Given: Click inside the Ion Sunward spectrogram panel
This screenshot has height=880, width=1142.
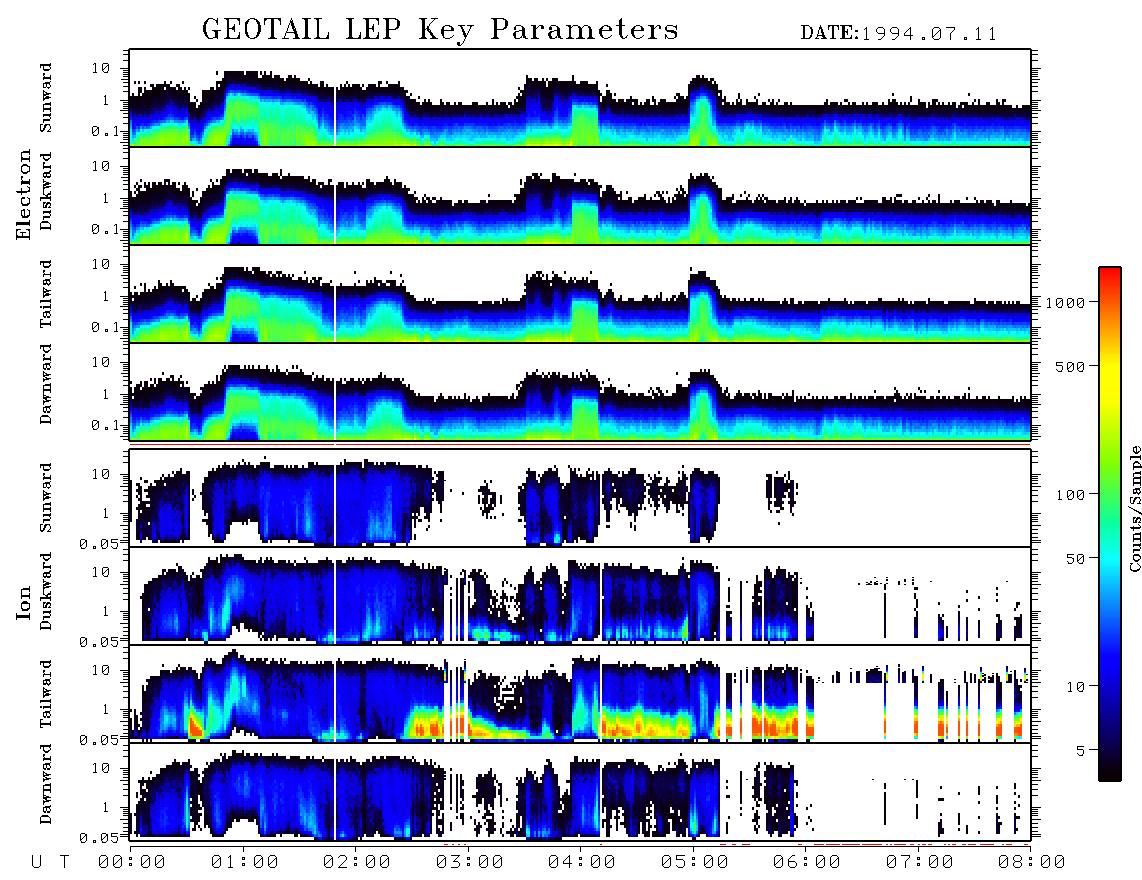Looking at the screenshot, I should click(580, 498).
